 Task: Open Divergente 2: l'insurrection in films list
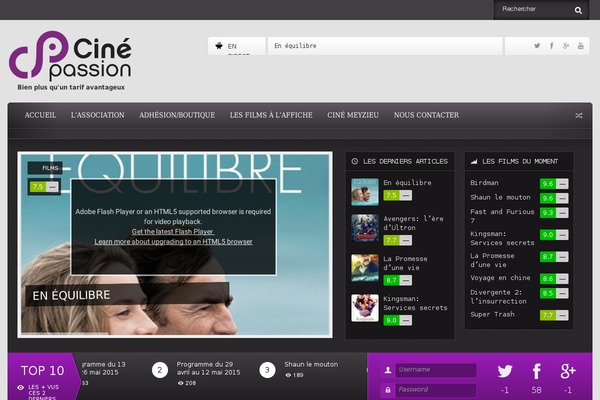pyautogui.click(x=498, y=297)
